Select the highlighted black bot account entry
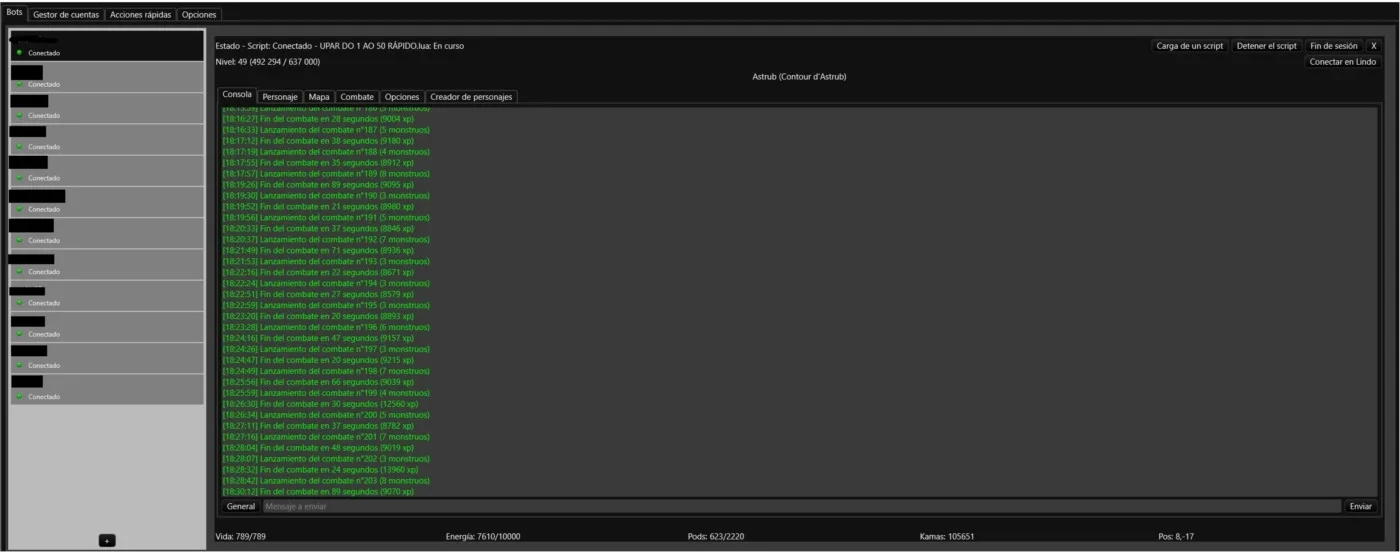1400x552 pixels. click(x=106, y=46)
